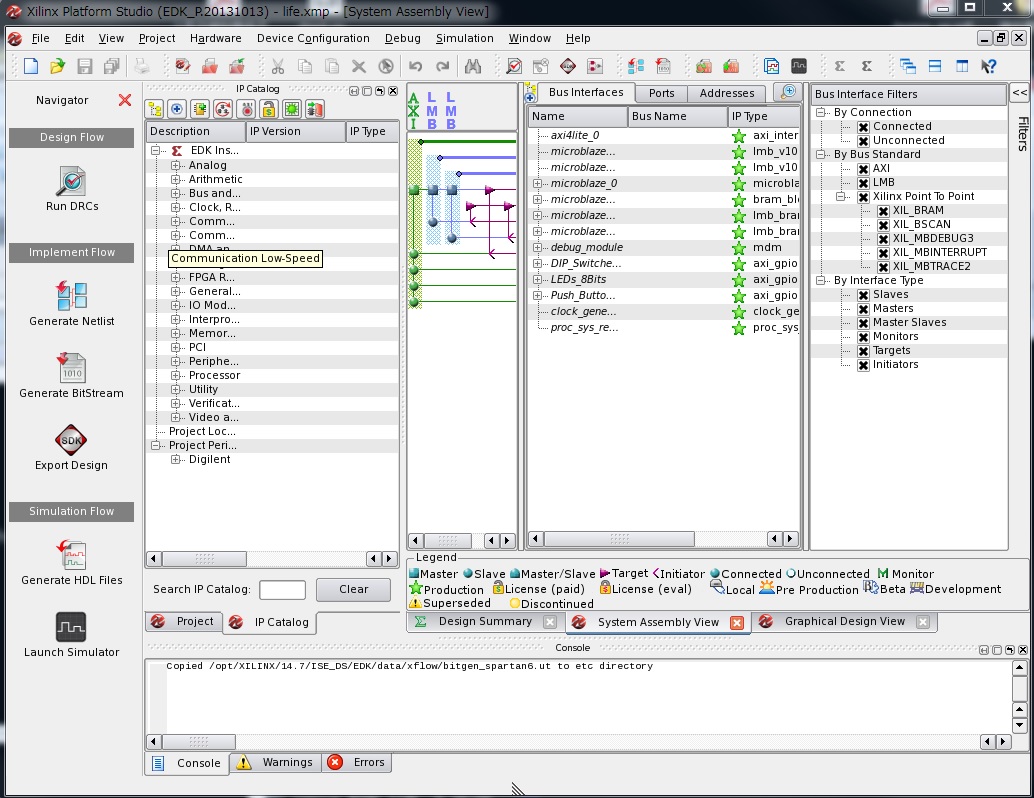Click the Generate Netlist icon
Screen dimensions: 1034x798
tap(71, 295)
